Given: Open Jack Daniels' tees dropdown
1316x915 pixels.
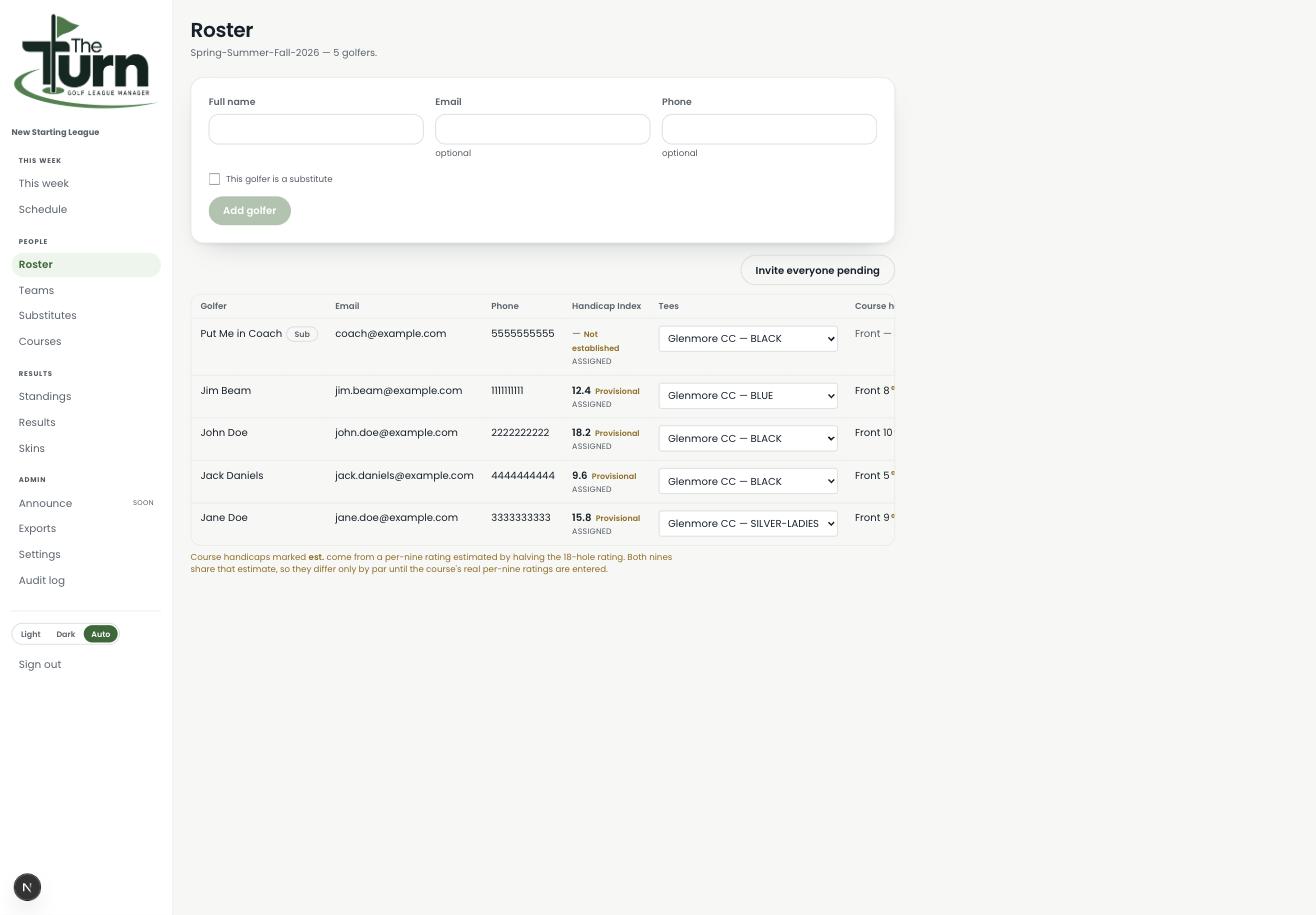Looking at the screenshot, I should (748, 482).
